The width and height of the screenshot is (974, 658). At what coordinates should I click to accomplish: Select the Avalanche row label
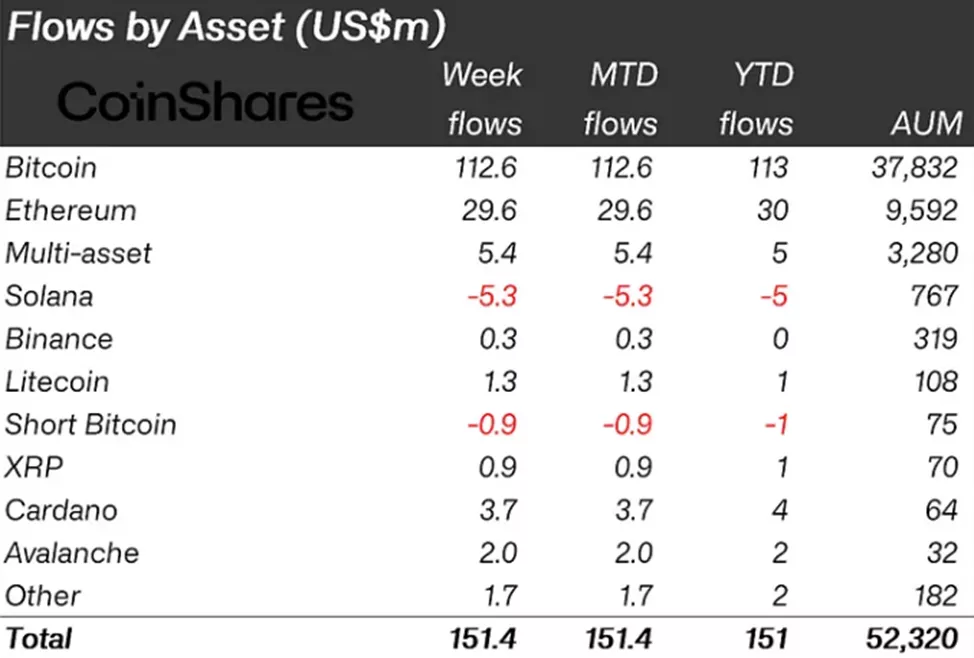[72, 553]
